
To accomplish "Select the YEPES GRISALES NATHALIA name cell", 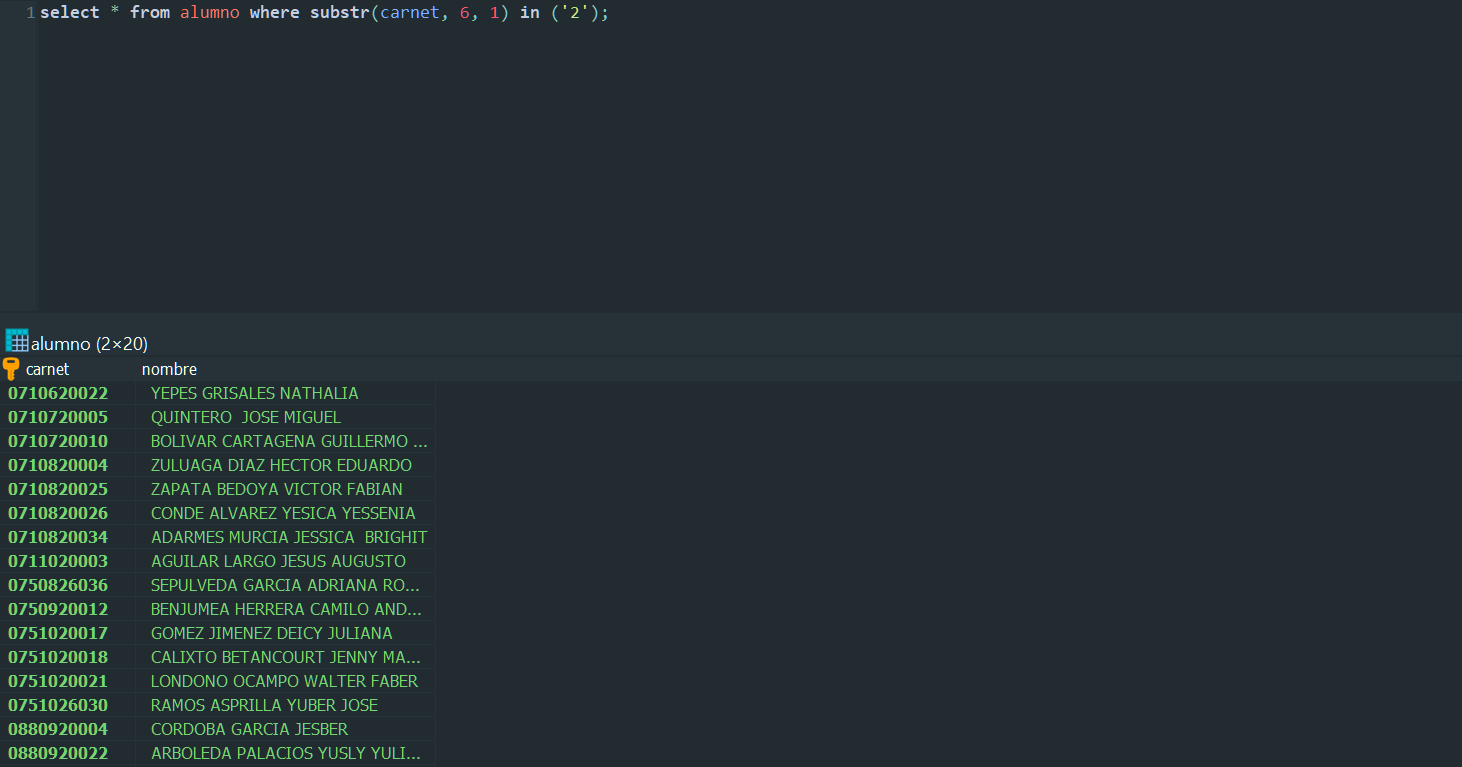I will [254, 393].
